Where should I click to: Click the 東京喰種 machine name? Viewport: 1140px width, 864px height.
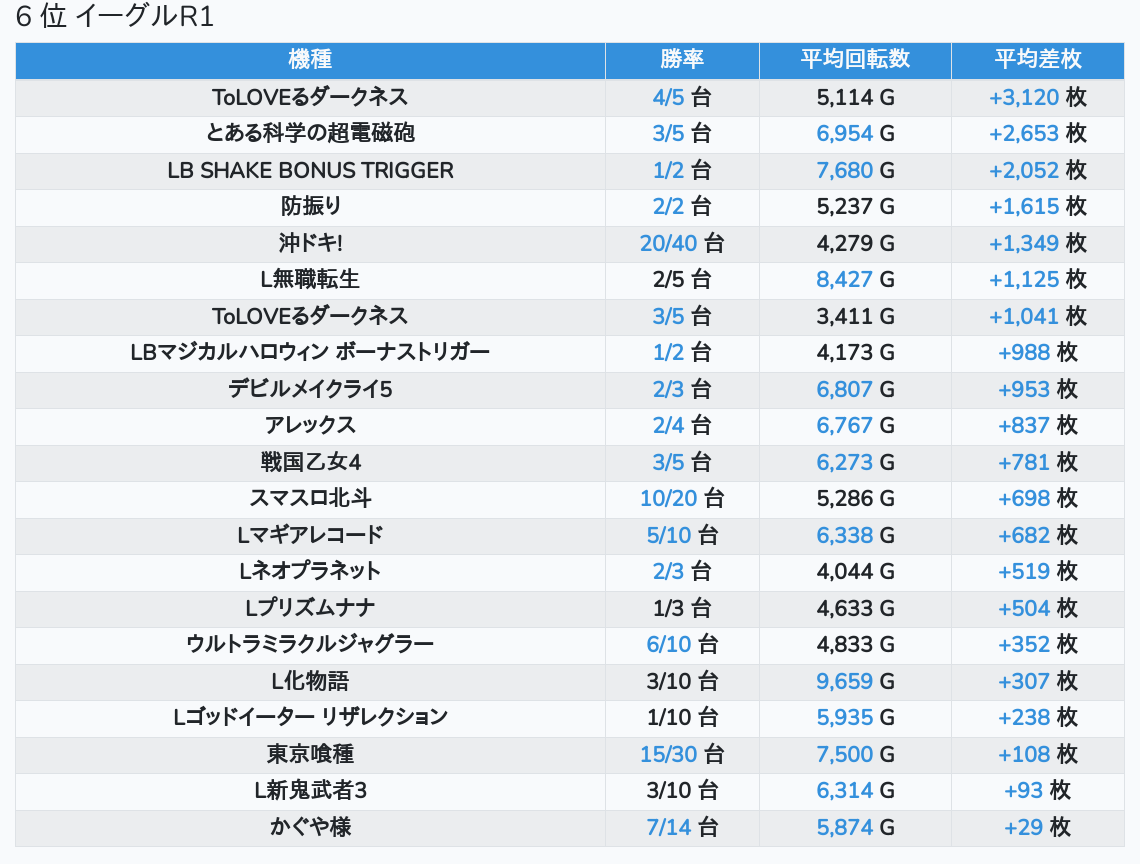pyautogui.click(x=310, y=754)
